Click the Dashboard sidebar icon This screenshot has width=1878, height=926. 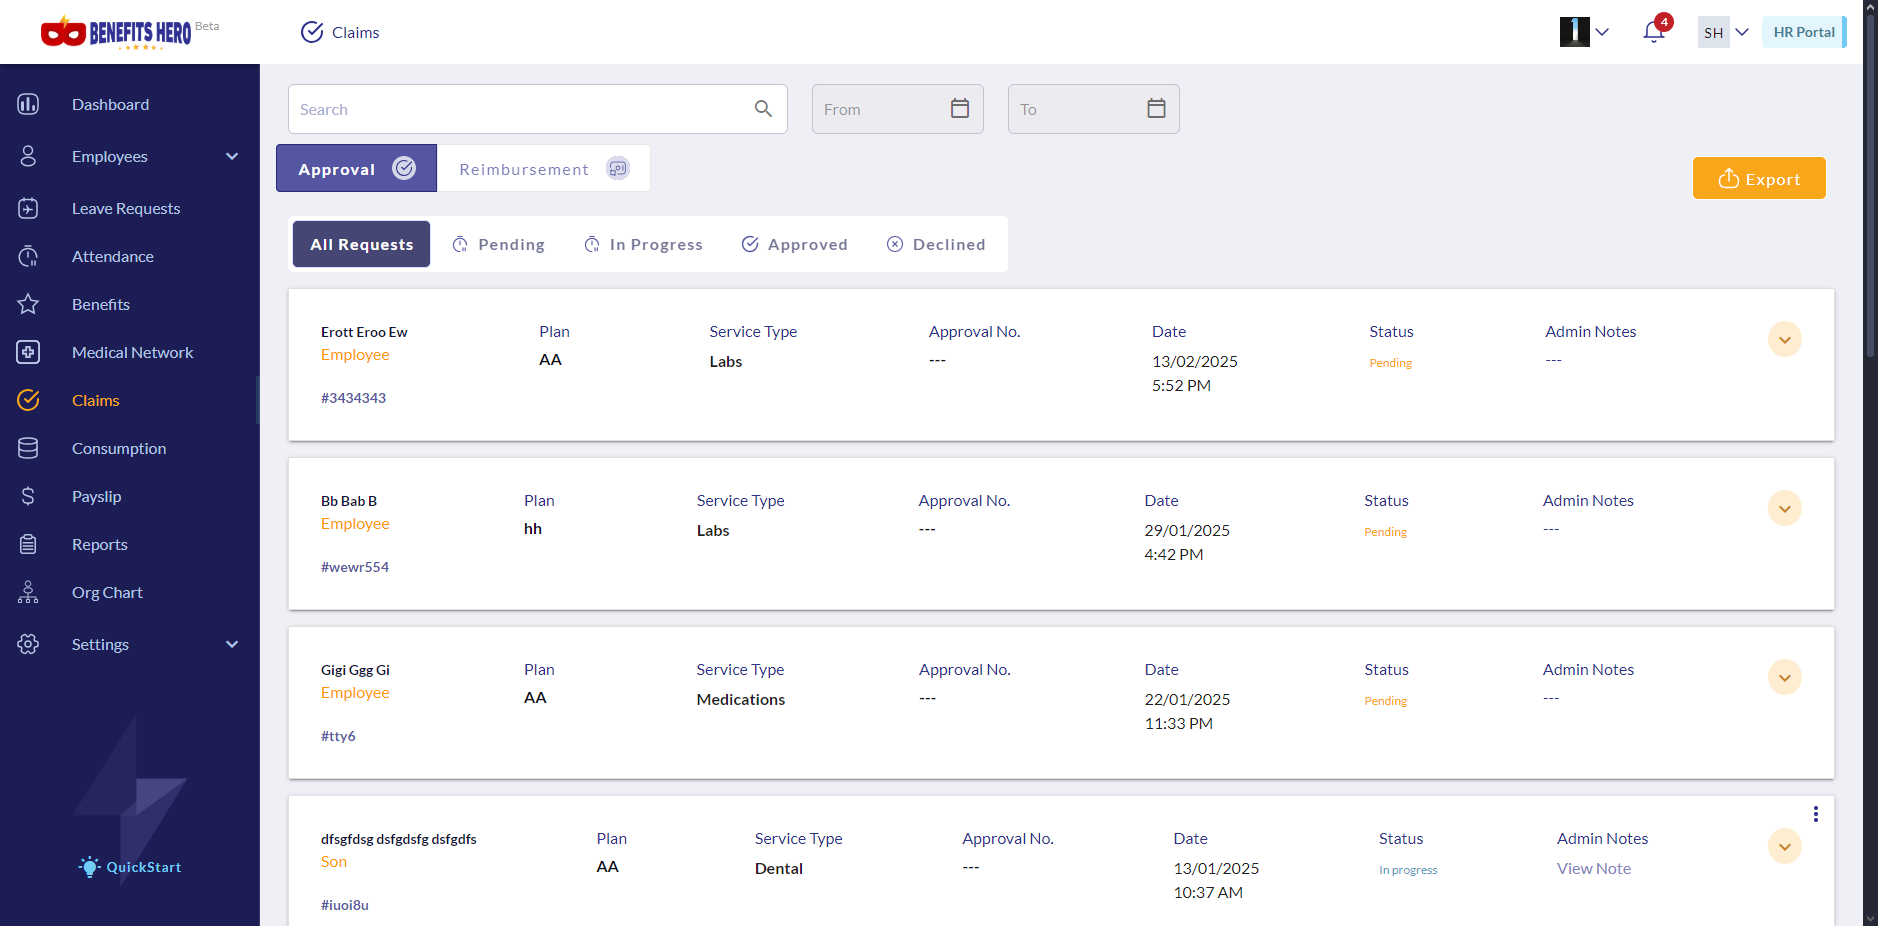tap(28, 104)
